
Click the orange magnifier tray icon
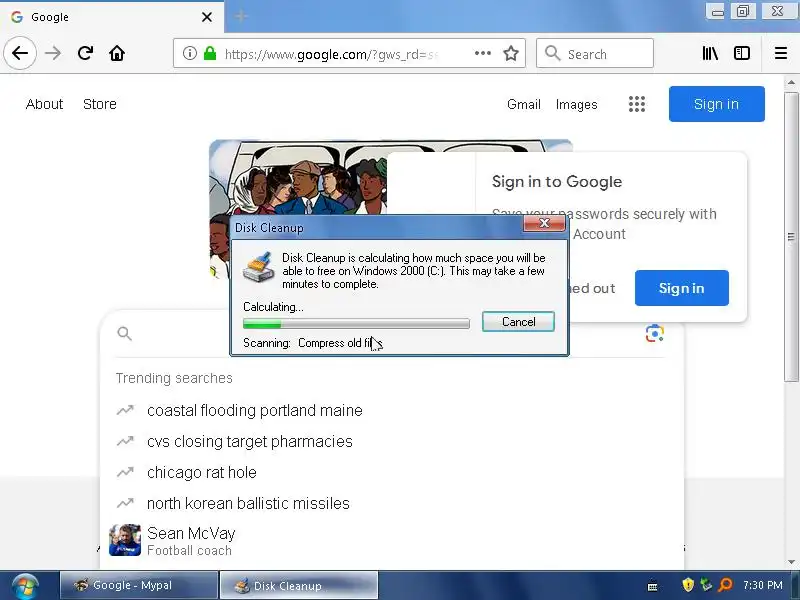click(x=725, y=585)
